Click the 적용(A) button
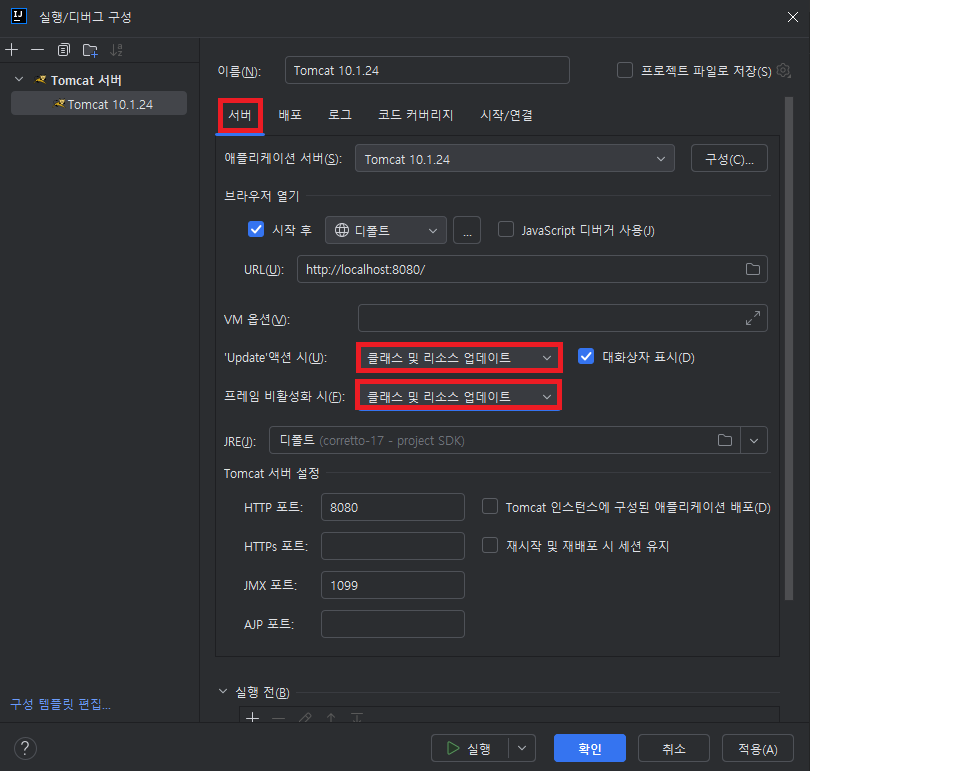The width and height of the screenshot is (960, 771). (757, 748)
